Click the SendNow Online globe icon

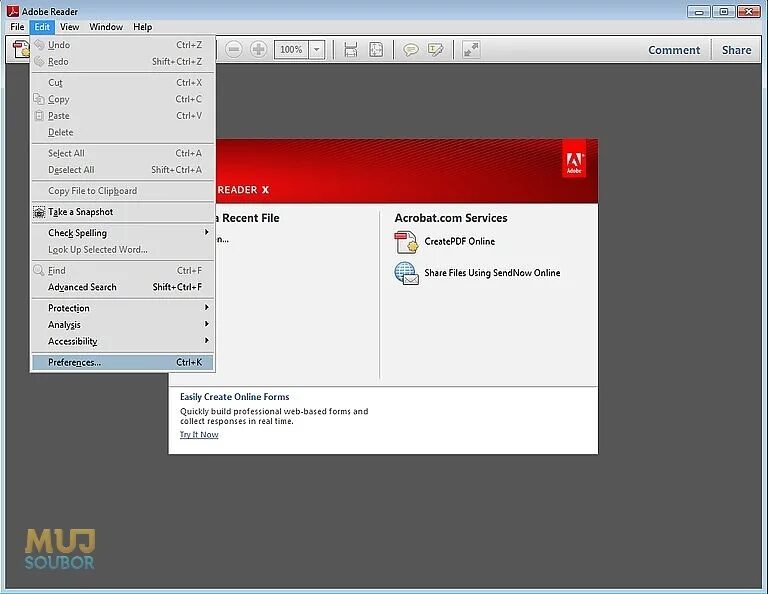pyautogui.click(x=406, y=273)
